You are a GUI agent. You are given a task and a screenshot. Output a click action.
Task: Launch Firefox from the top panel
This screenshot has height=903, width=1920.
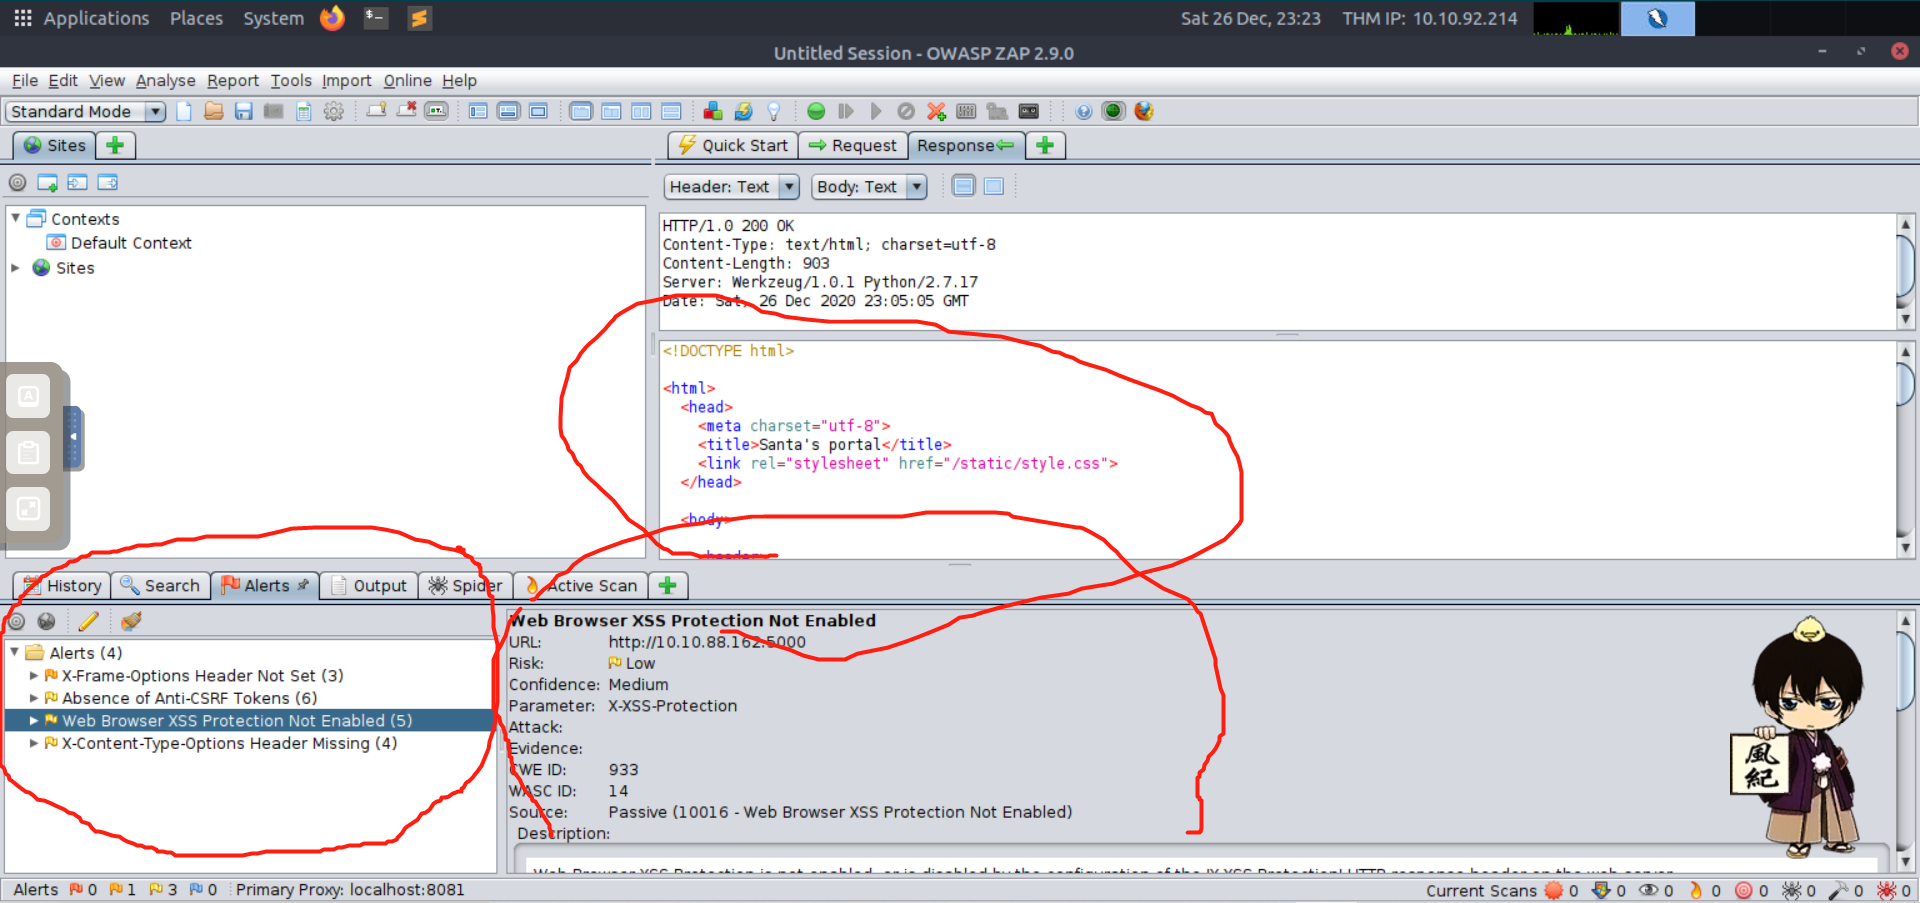tap(332, 18)
